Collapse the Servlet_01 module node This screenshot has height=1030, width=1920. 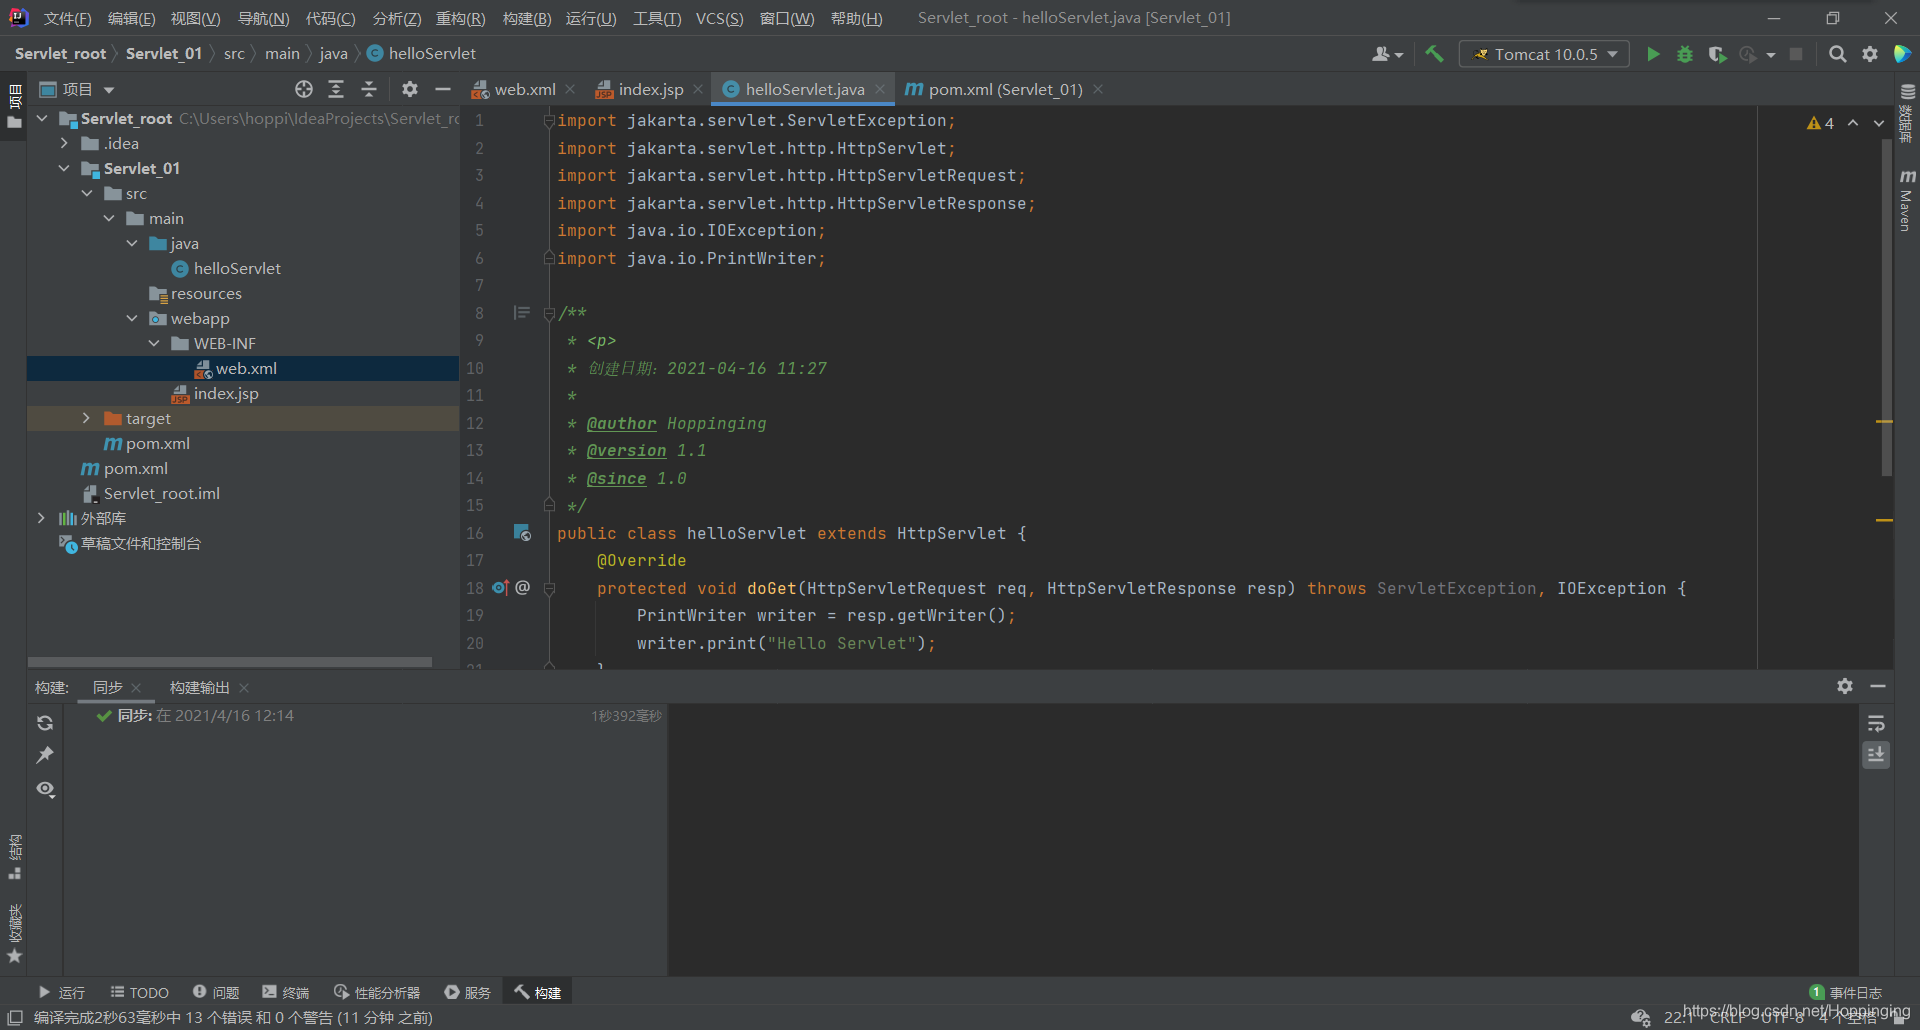(64, 168)
